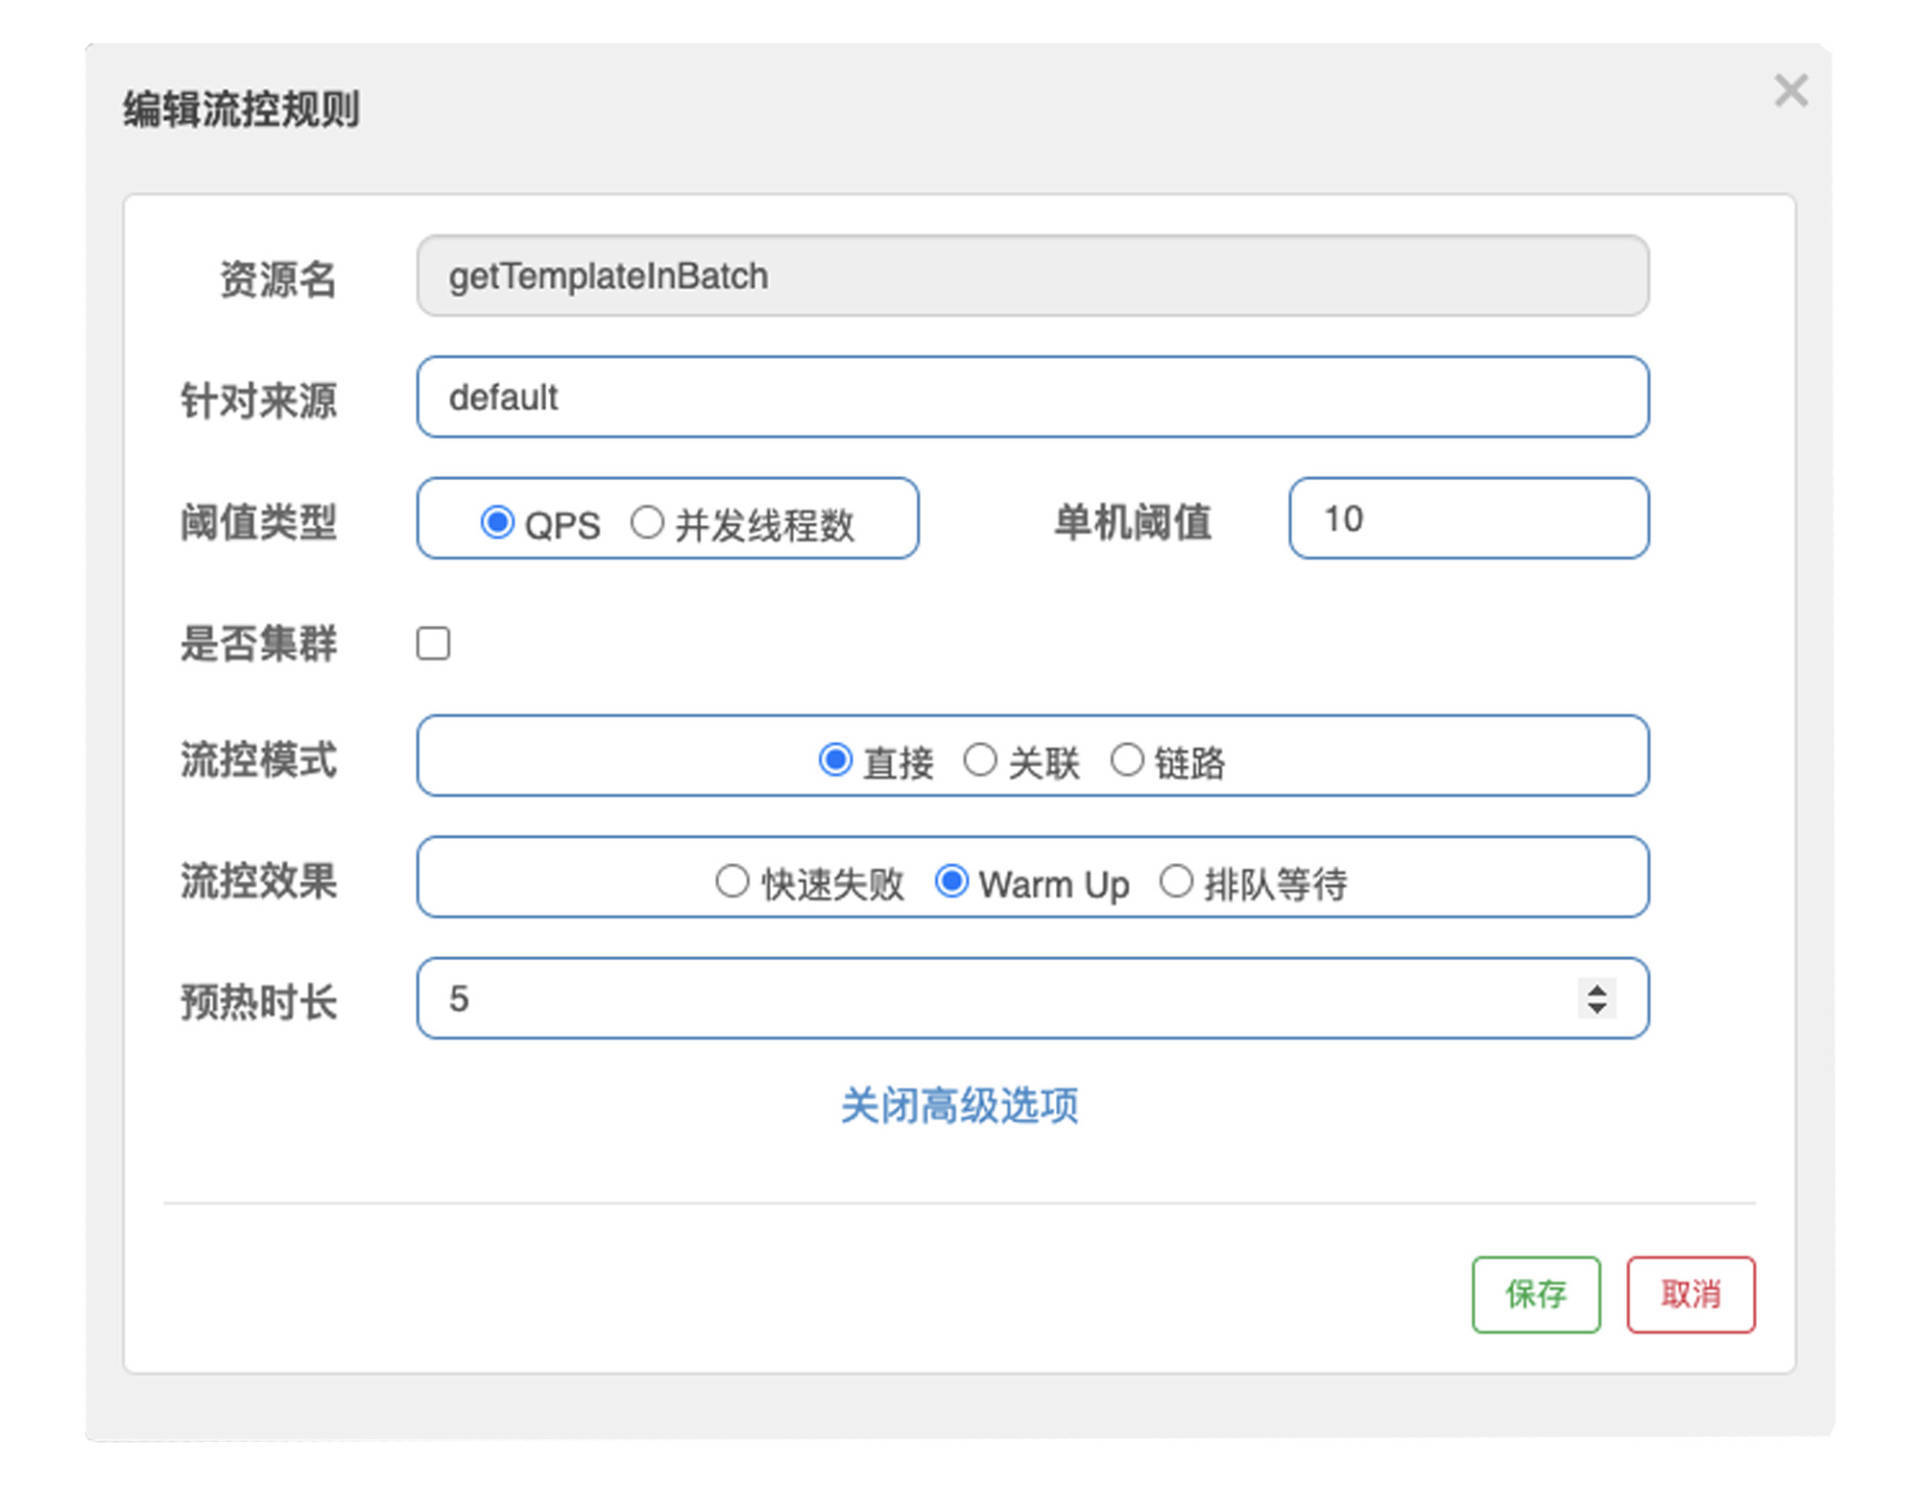
Task: Select the Warm Up effect option
Action: pyautogui.click(x=950, y=881)
